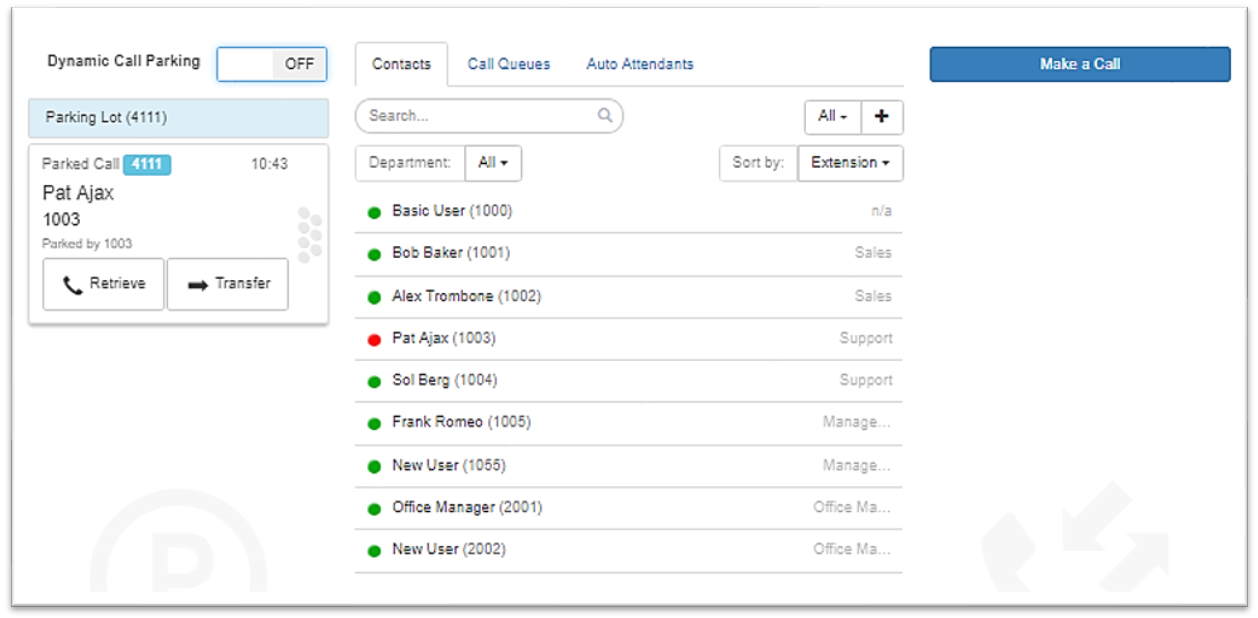Screen dimensions: 1258x618
Task: Click the Pat Ajax name on parked call card
Action: click(78, 193)
